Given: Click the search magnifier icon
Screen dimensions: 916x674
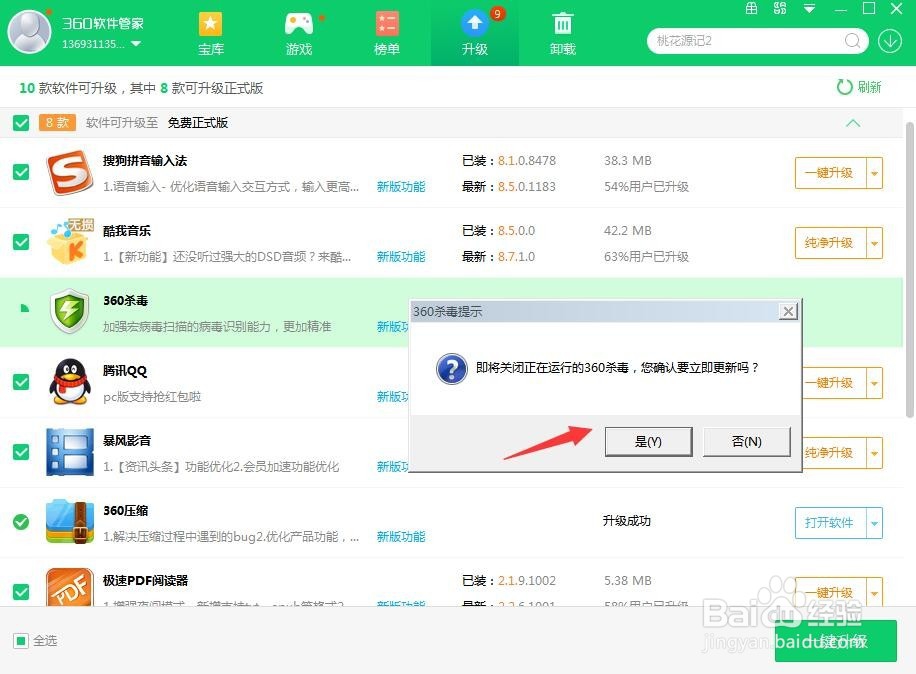Looking at the screenshot, I should tap(852, 41).
